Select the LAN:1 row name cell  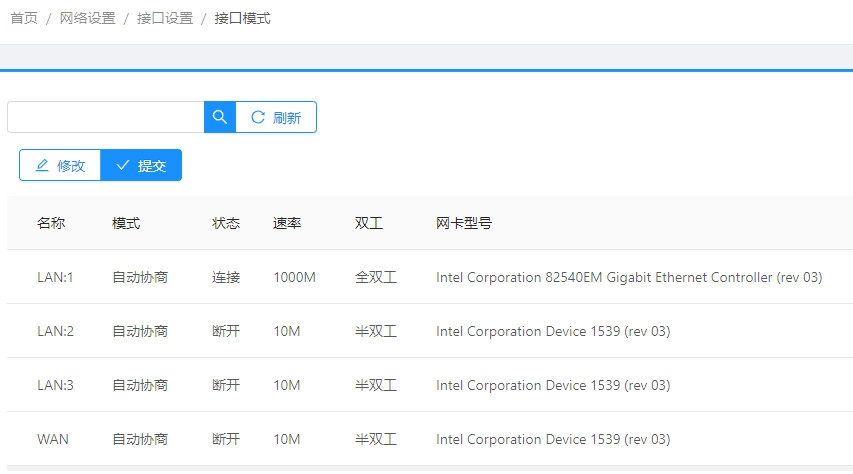click(55, 277)
